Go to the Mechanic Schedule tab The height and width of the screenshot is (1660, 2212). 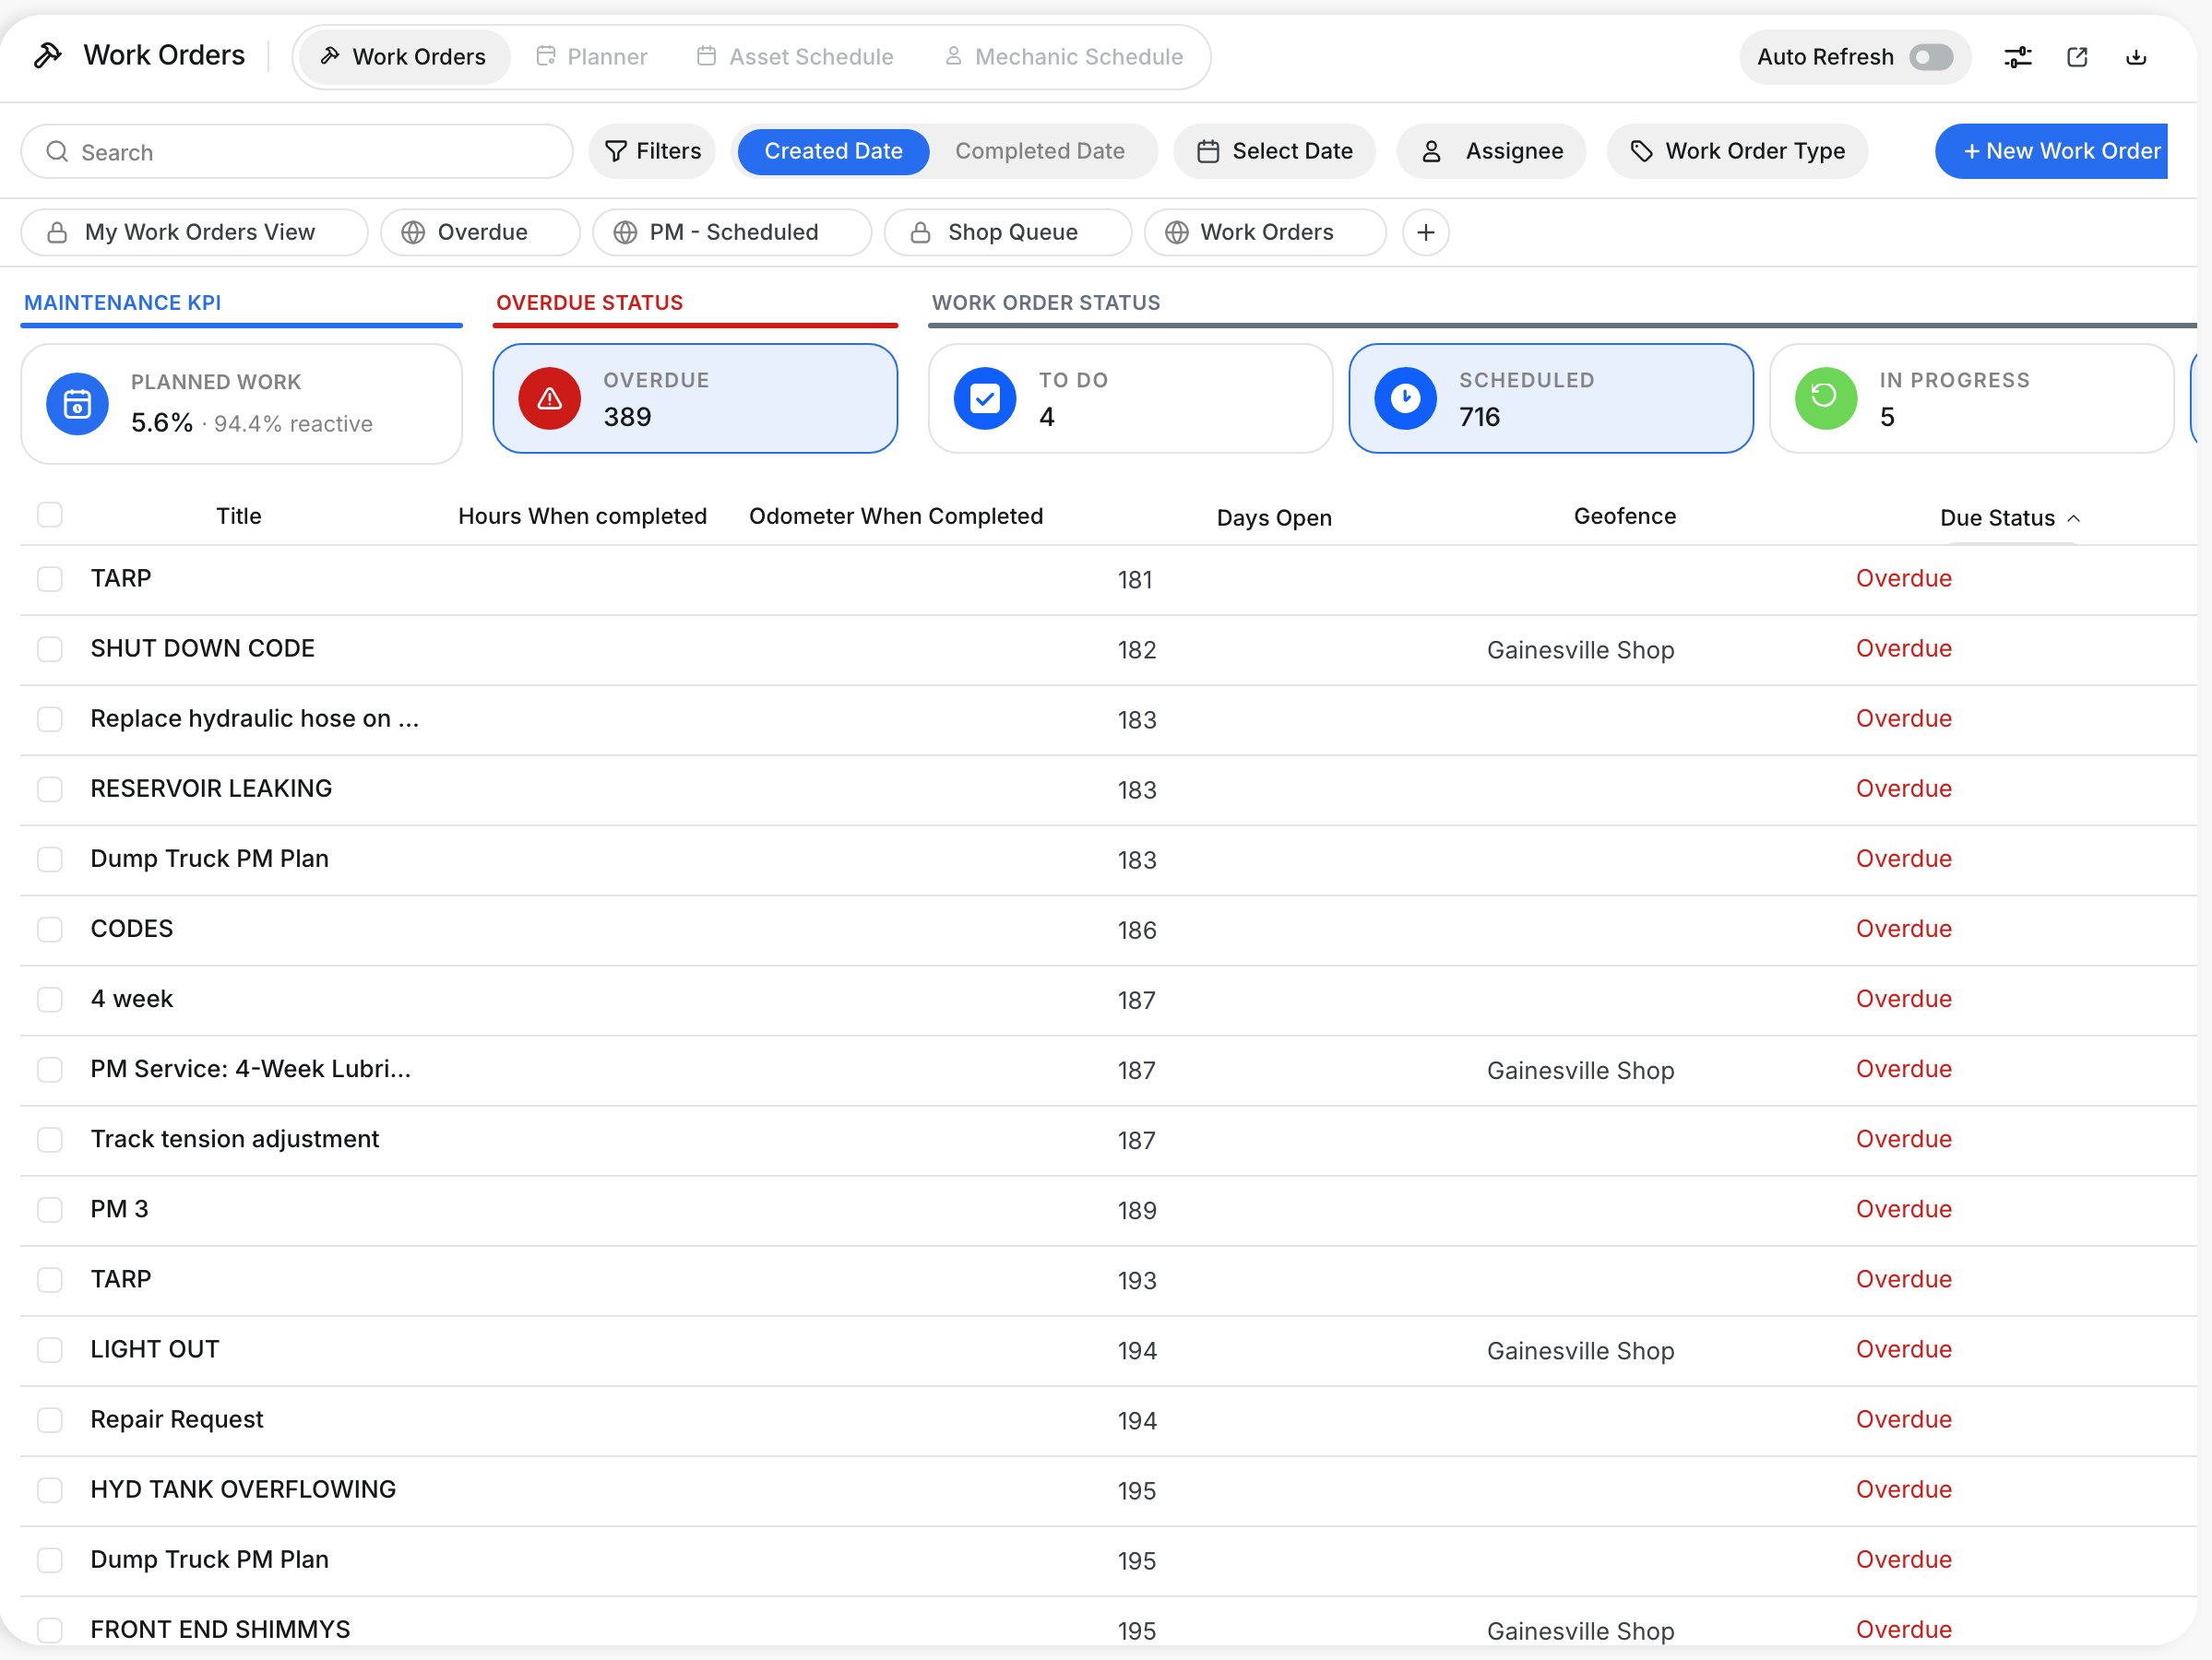pos(1064,57)
